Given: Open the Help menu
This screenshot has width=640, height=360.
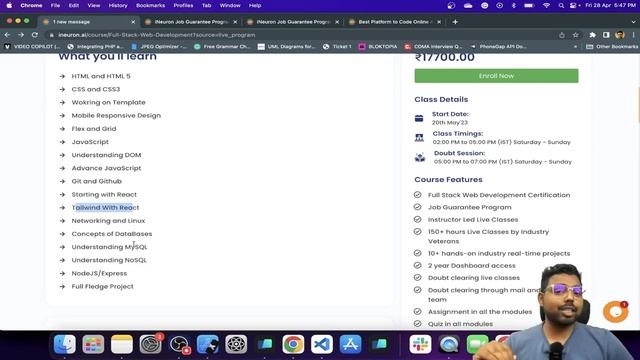Looking at the screenshot, I should point(255,6).
